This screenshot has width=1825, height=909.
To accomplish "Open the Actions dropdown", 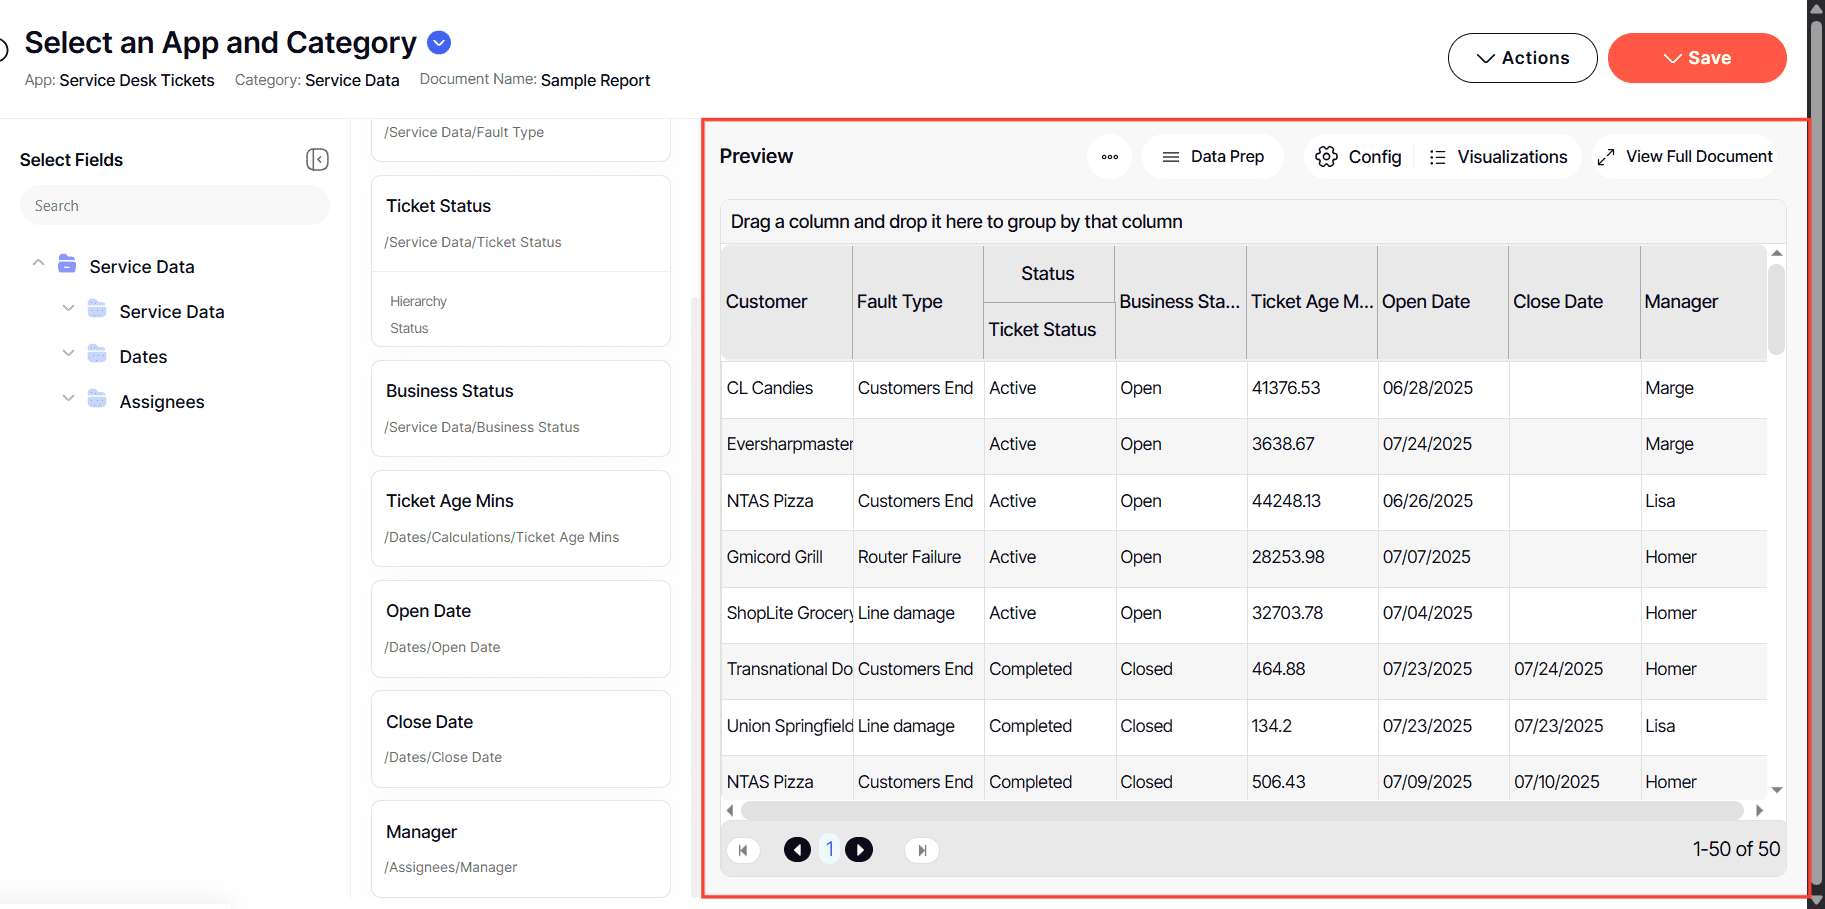I will tap(1522, 58).
